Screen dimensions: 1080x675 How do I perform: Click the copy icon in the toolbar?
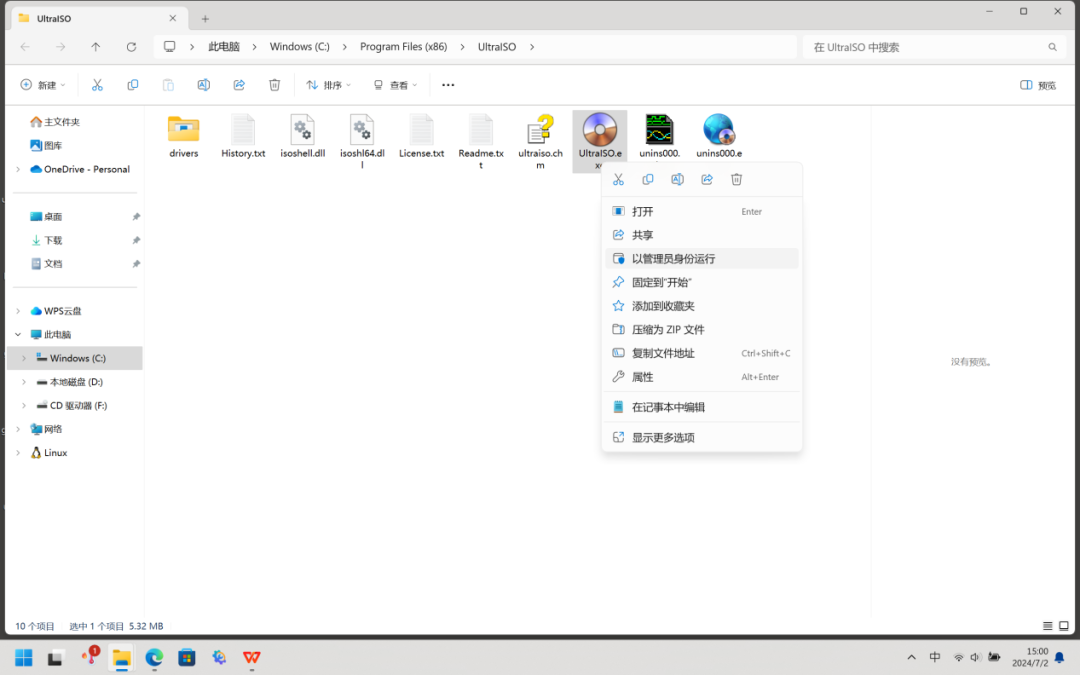pos(133,85)
